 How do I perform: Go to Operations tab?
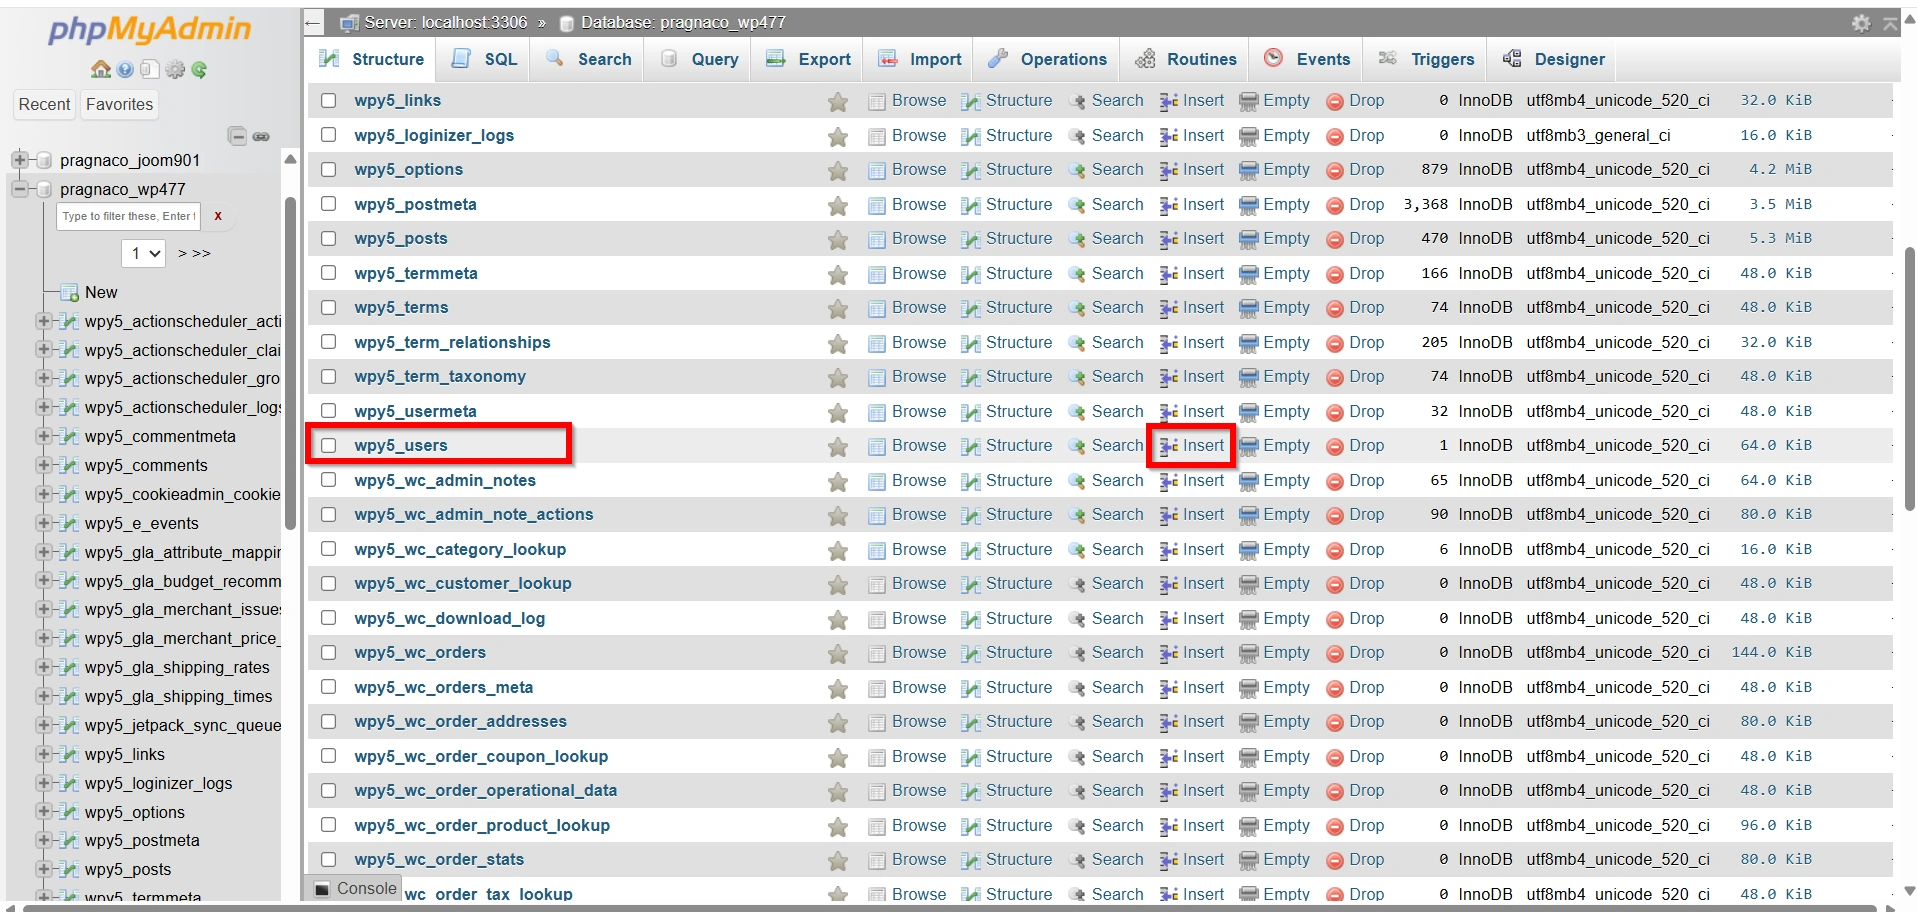click(1047, 59)
